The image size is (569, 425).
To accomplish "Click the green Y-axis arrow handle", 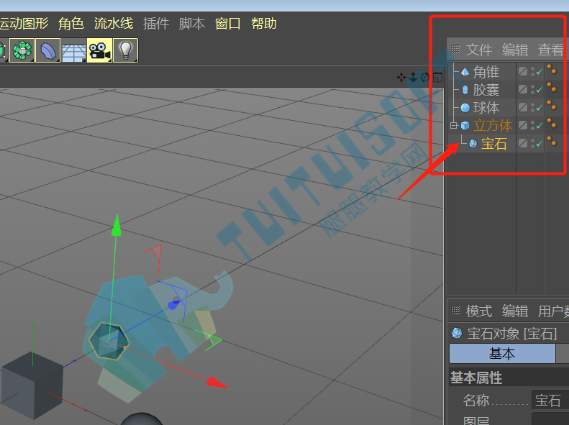I will pyautogui.click(x=116, y=225).
